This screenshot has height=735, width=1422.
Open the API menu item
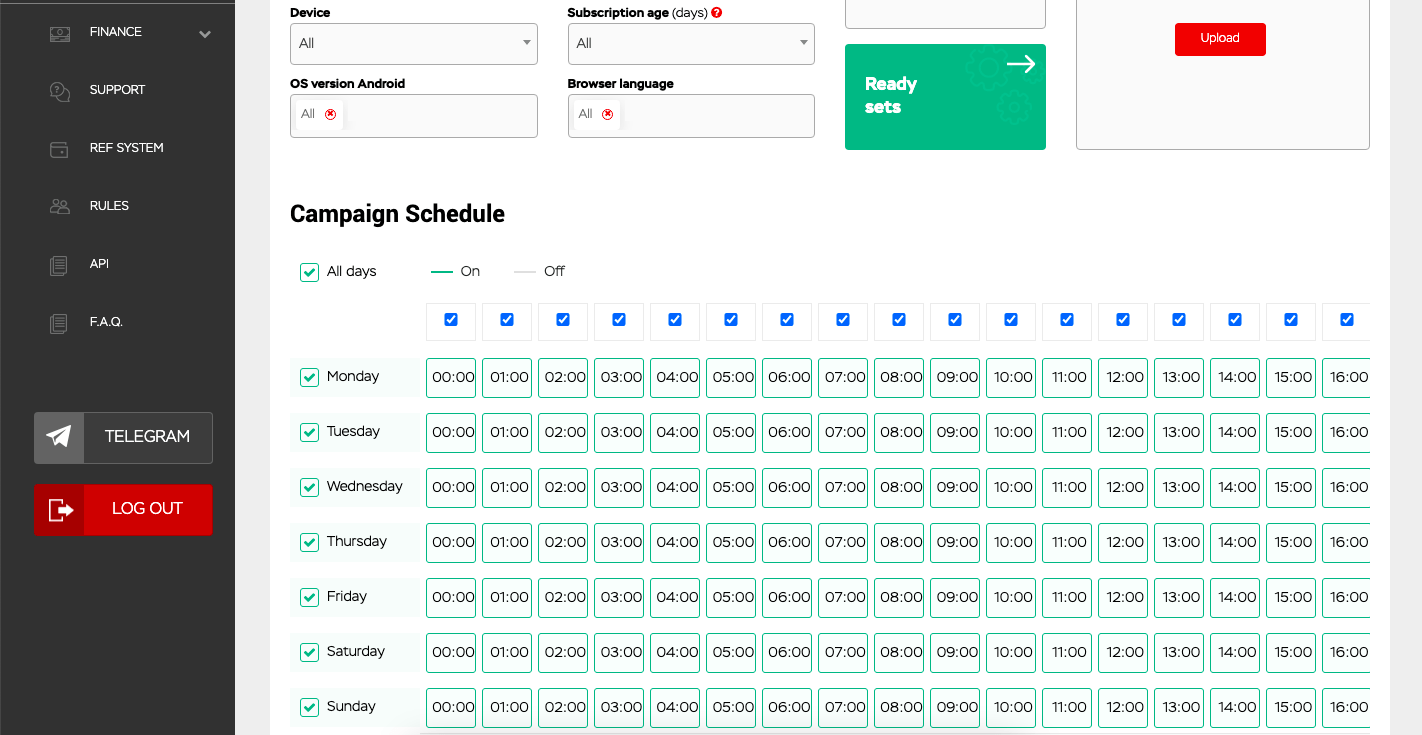99,264
